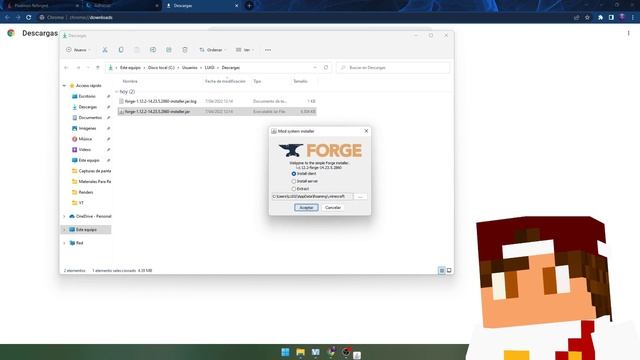The height and width of the screenshot is (360, 640).
Task: Switch to large icons view in status bar
Action: click(x=449, y=271)
